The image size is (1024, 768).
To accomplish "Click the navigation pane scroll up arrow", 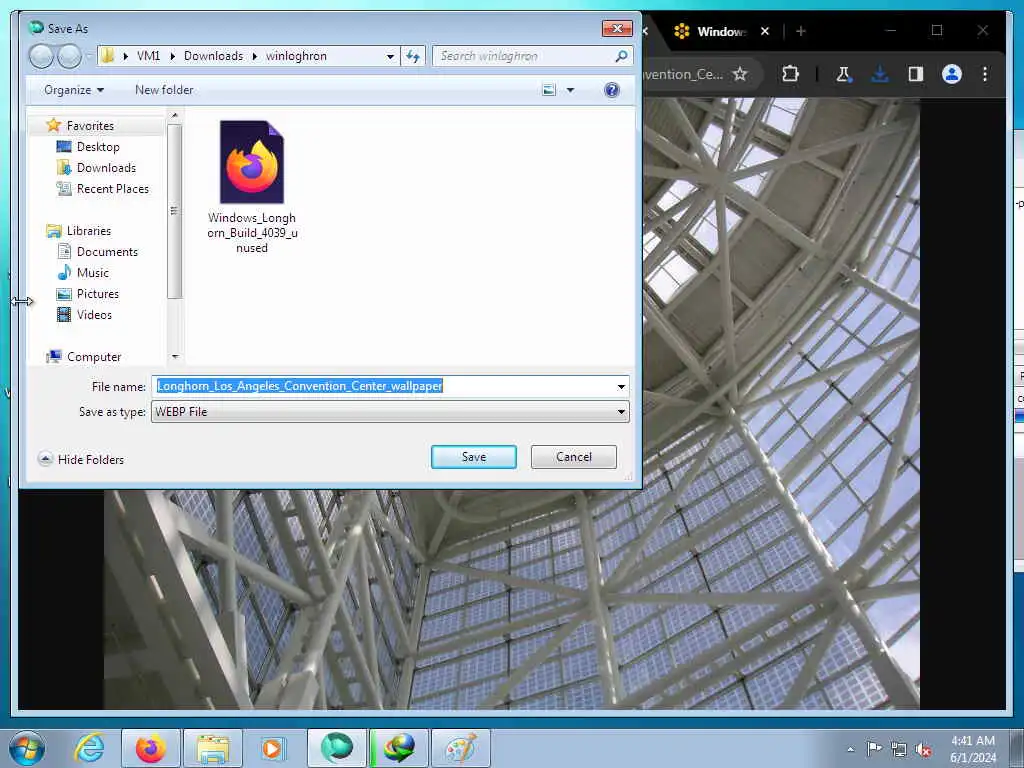I will (174, 116).
